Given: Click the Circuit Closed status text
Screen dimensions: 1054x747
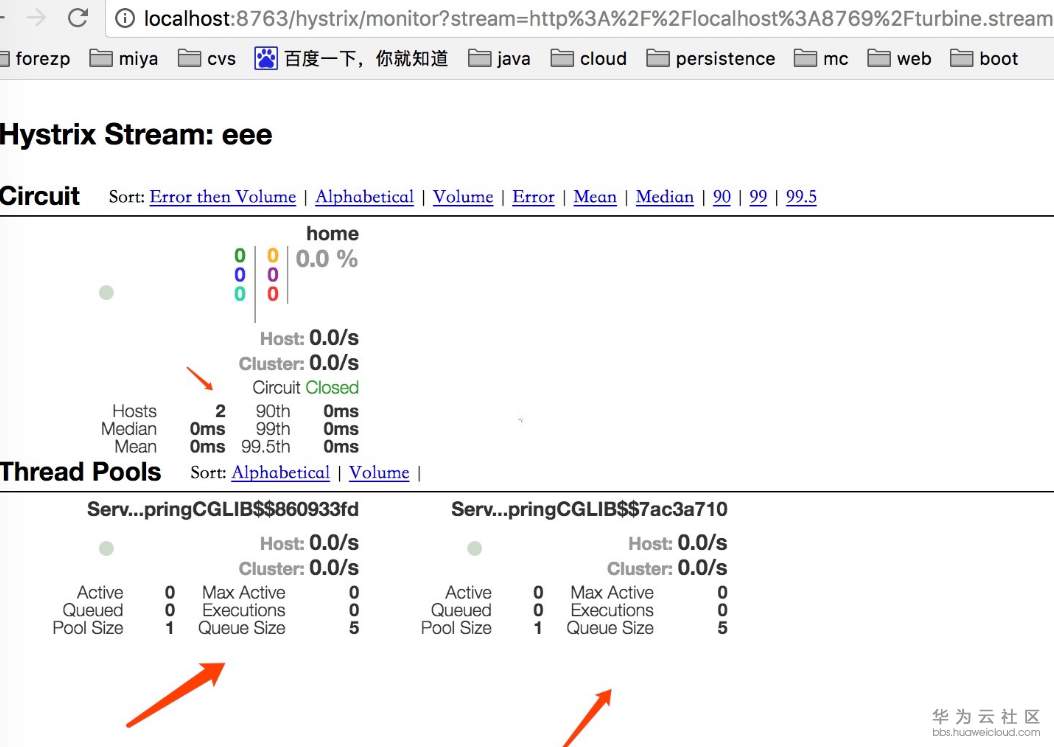Looking at the screenshot, I should pyautogui.click(x=305, y=387).
